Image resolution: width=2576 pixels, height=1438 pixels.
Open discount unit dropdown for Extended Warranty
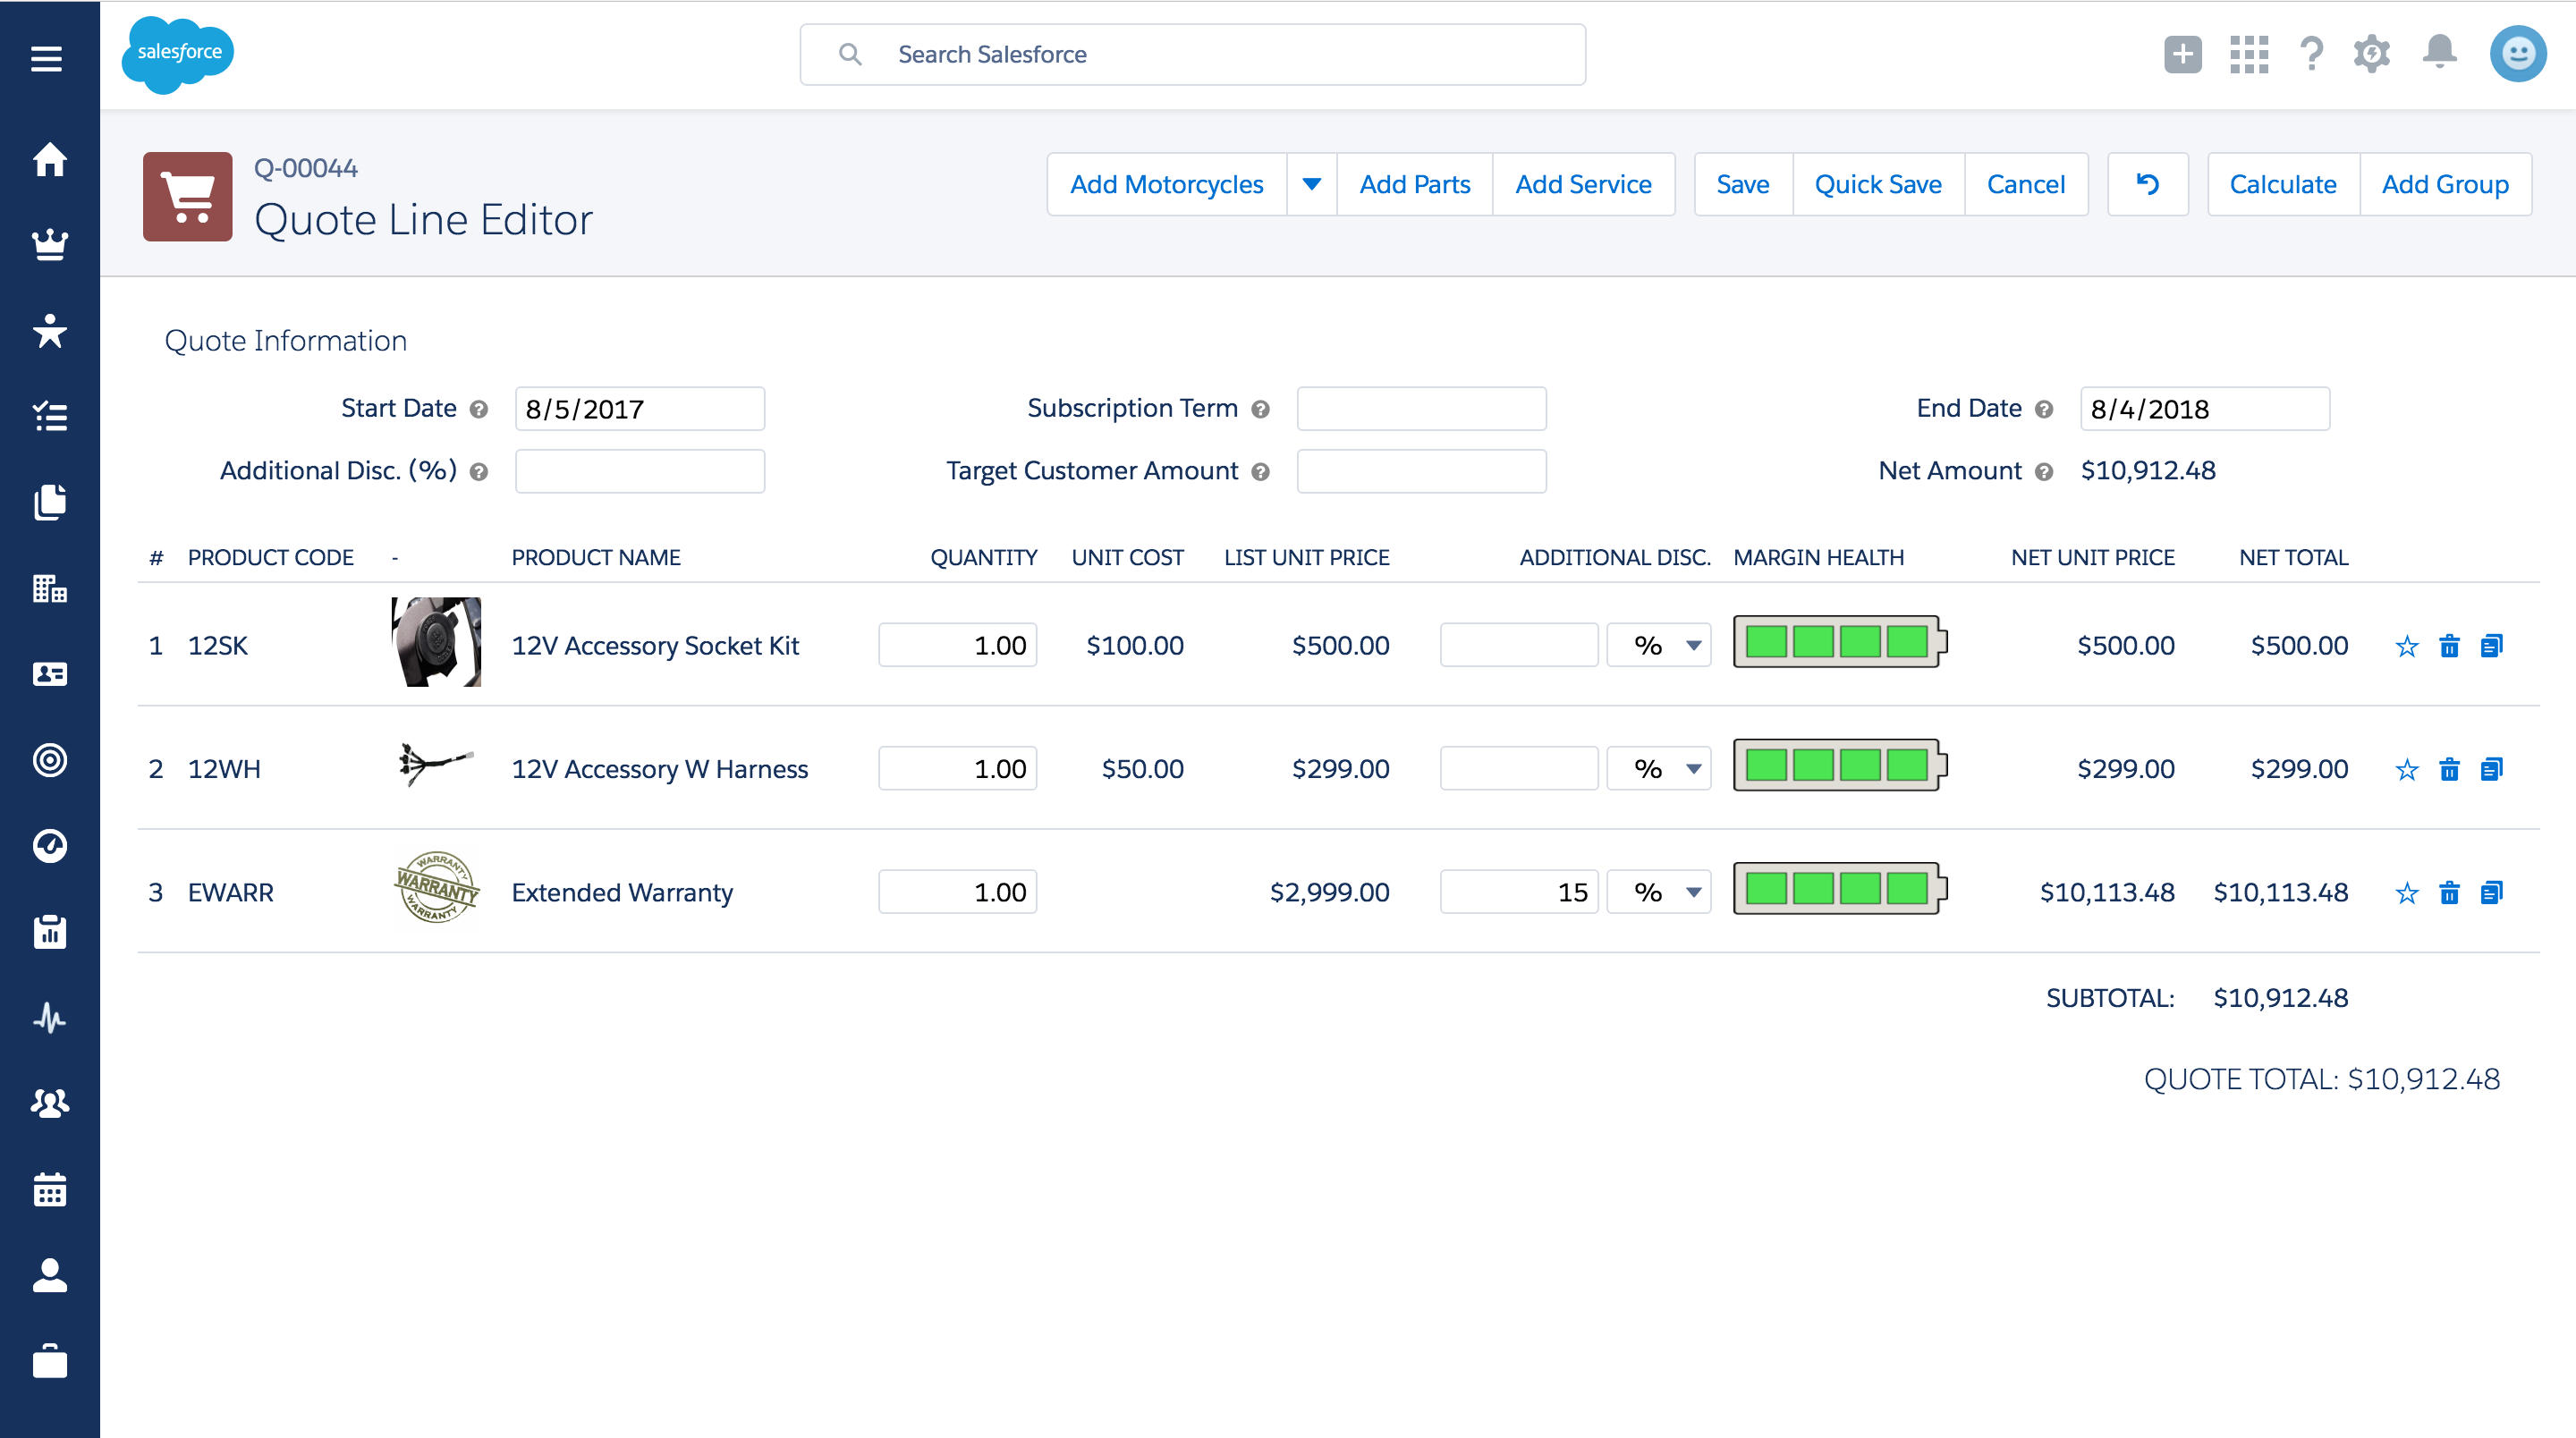[1659, 891]
